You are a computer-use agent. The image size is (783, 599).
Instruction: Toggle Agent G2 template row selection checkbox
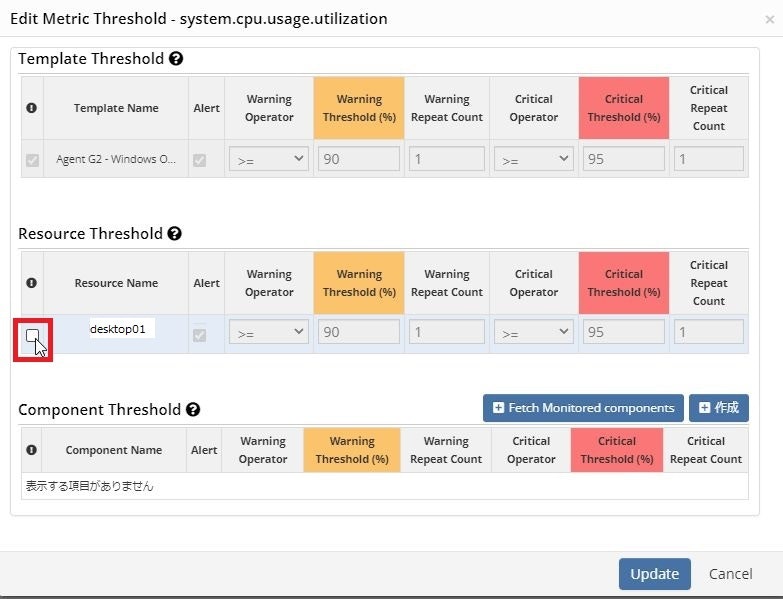point(32,160)
